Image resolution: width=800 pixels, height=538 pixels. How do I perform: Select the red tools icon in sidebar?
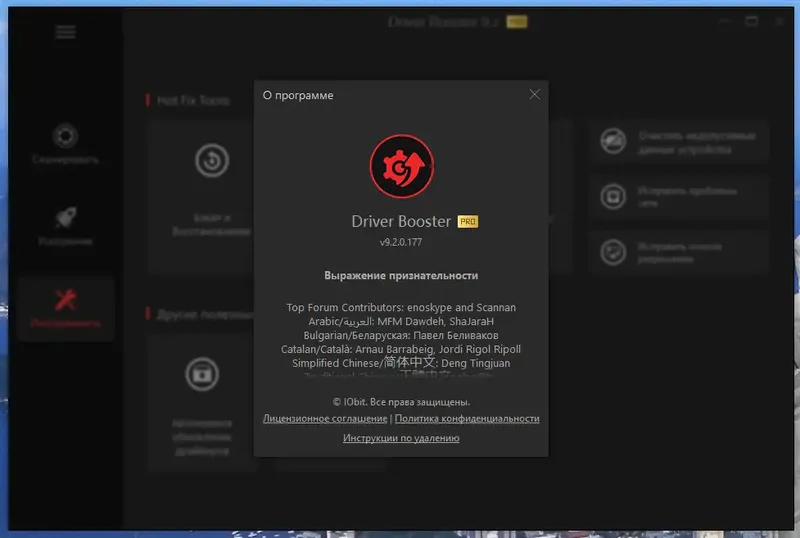click(65, 300)
